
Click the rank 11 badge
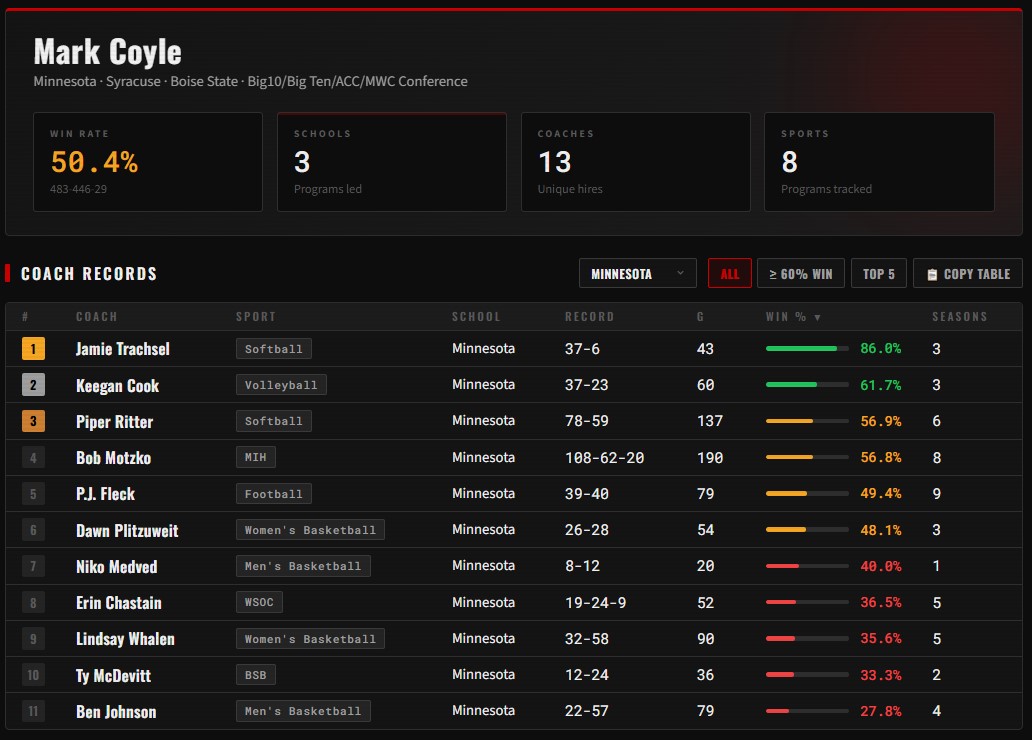coord(34,710)
